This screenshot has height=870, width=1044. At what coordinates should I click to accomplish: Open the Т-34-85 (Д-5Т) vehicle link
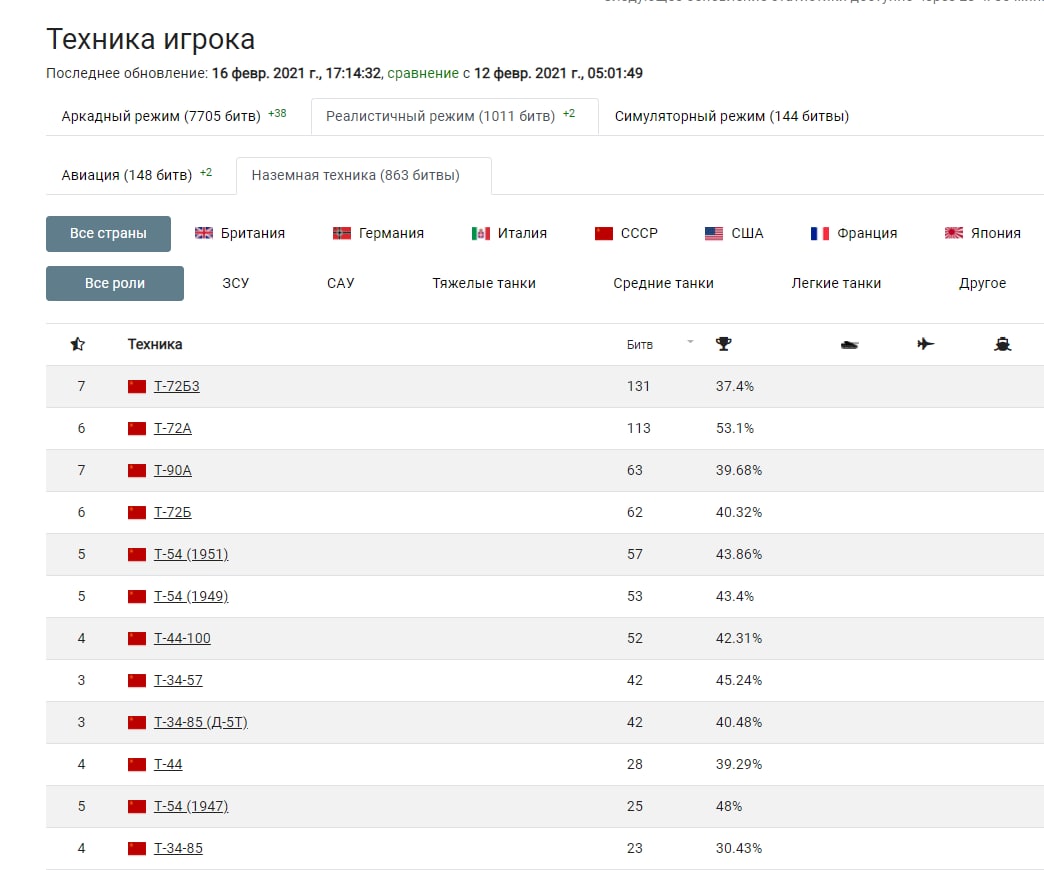(x=201, y=722)
